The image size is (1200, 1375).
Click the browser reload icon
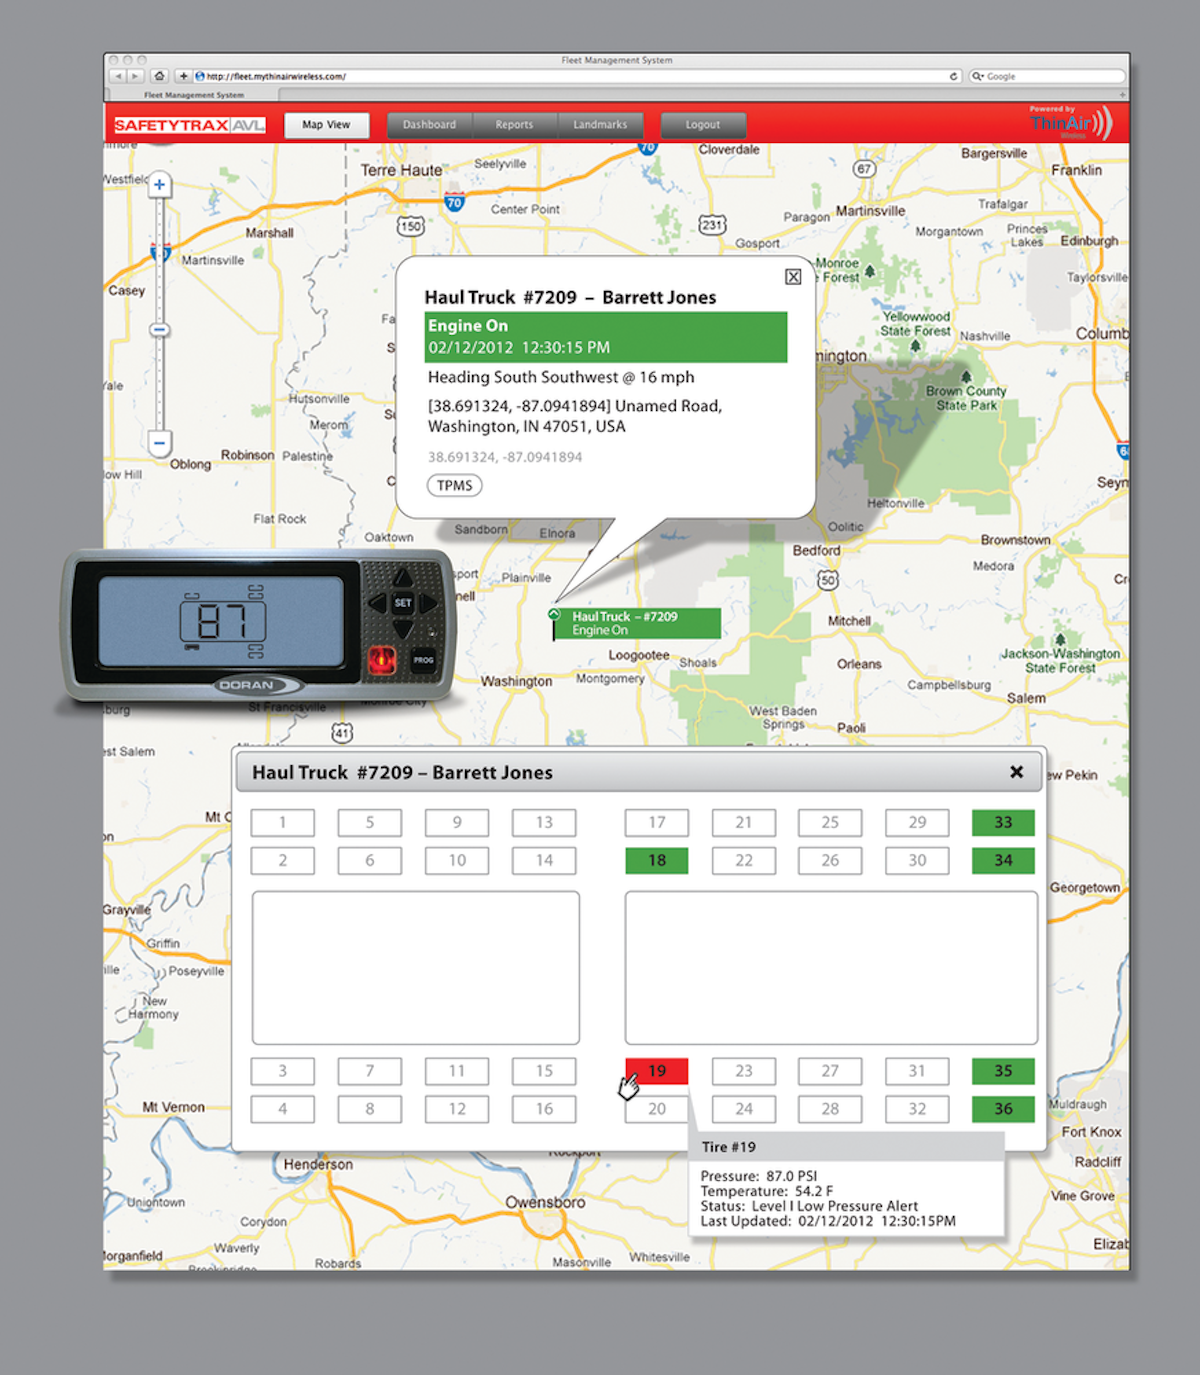pyautogui.click(x=953, y=75)
